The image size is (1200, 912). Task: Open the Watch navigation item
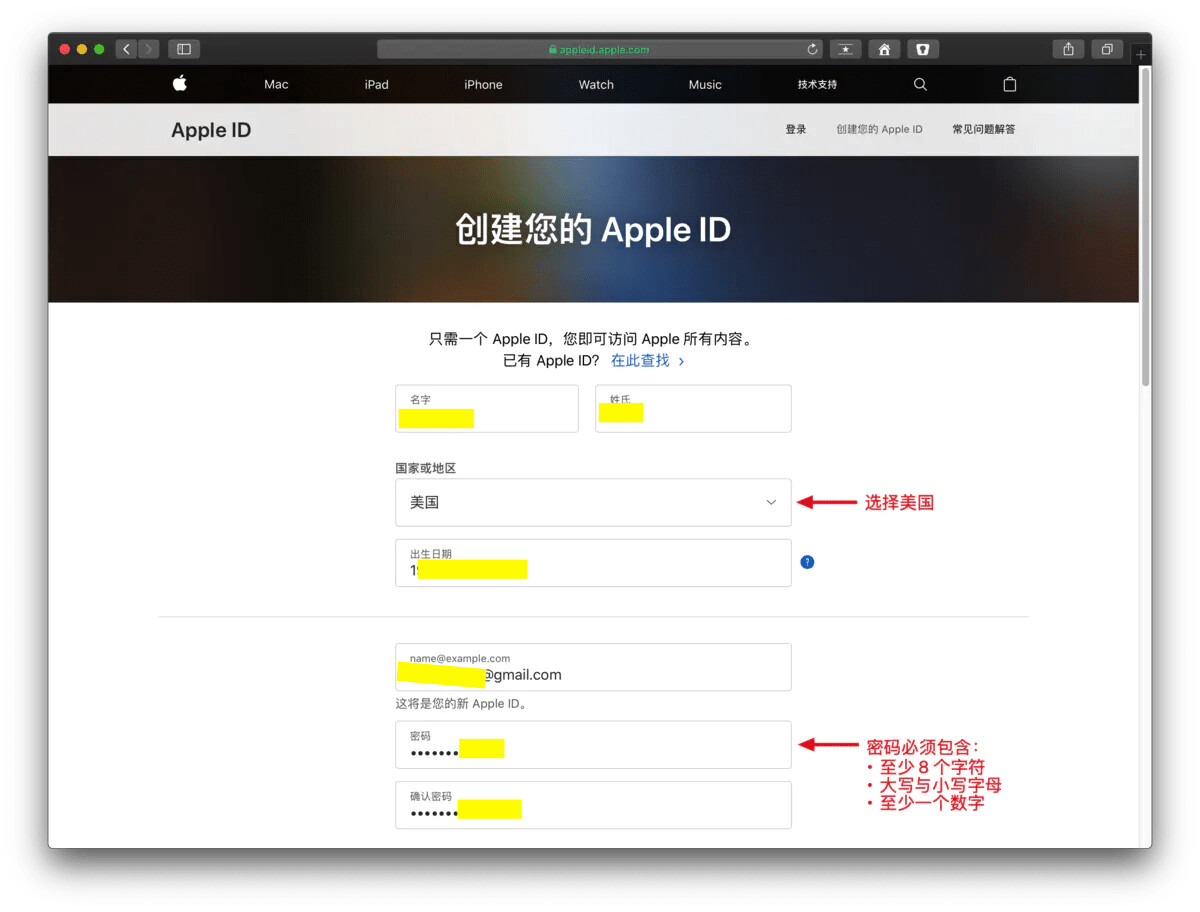[596, 85]
